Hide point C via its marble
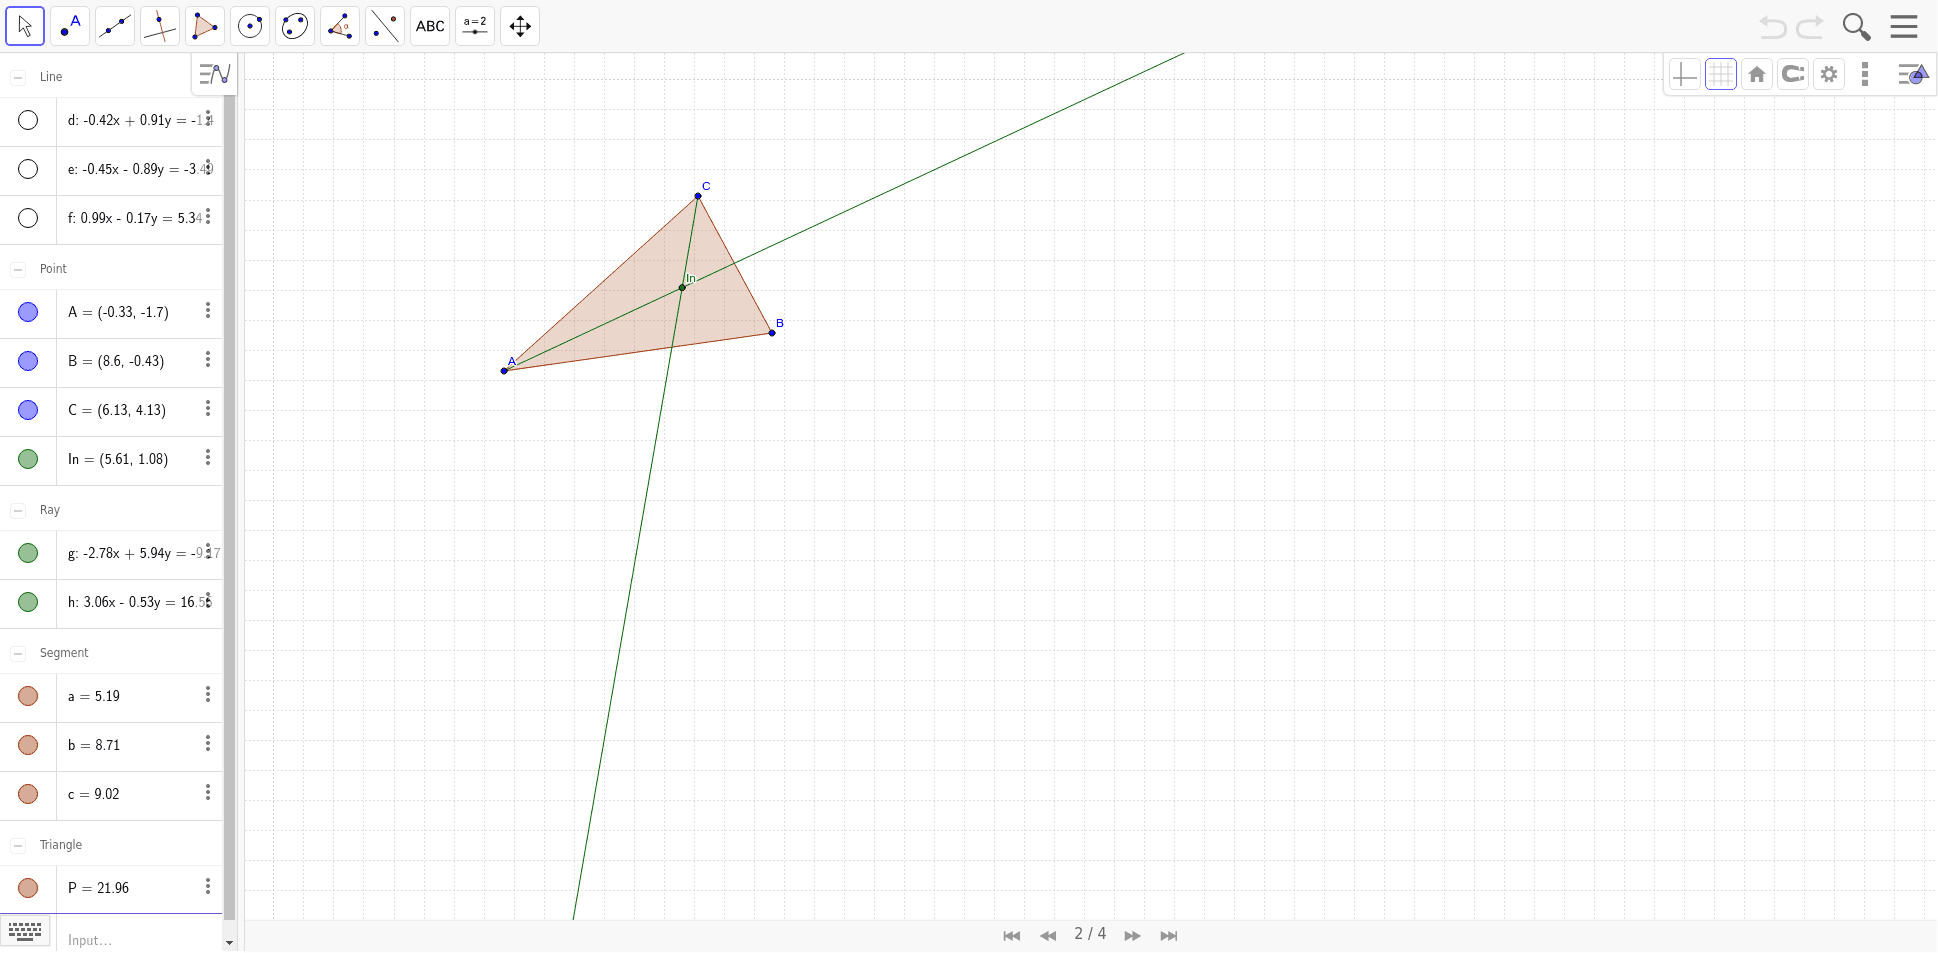 click(x=28, y=410)
